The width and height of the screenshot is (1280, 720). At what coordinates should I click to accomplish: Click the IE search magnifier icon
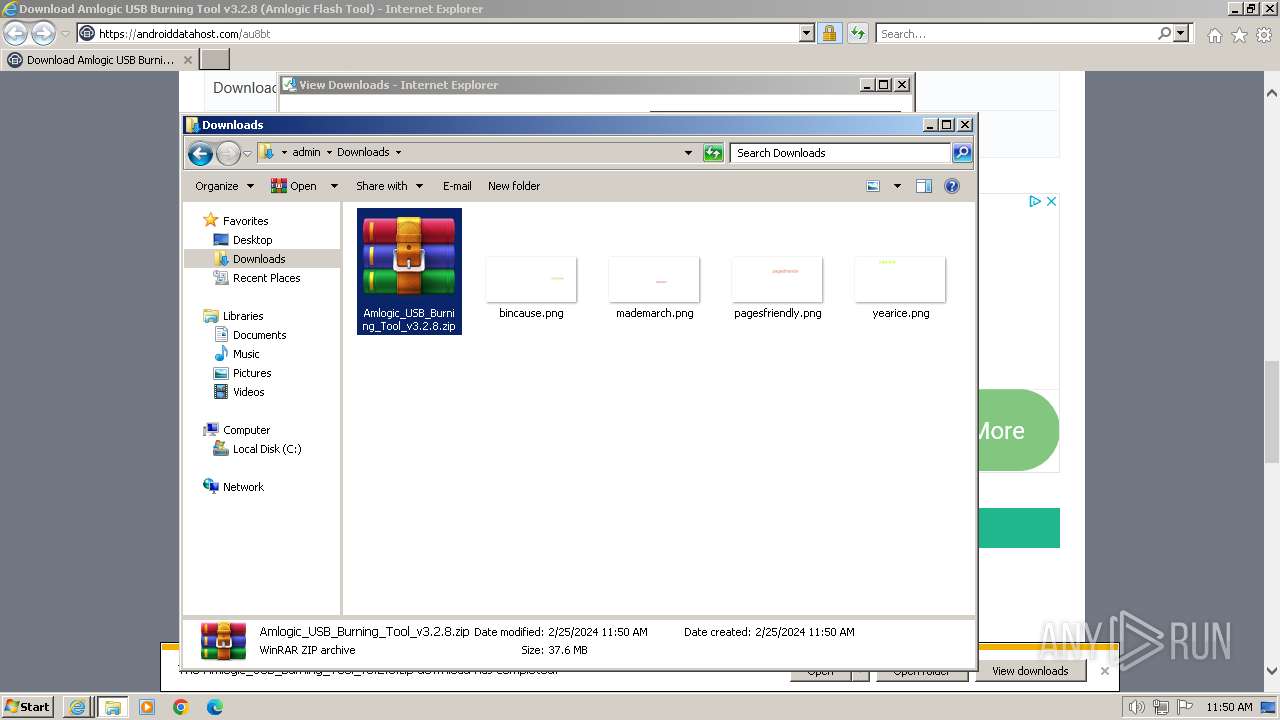[x=1164, y=33]
